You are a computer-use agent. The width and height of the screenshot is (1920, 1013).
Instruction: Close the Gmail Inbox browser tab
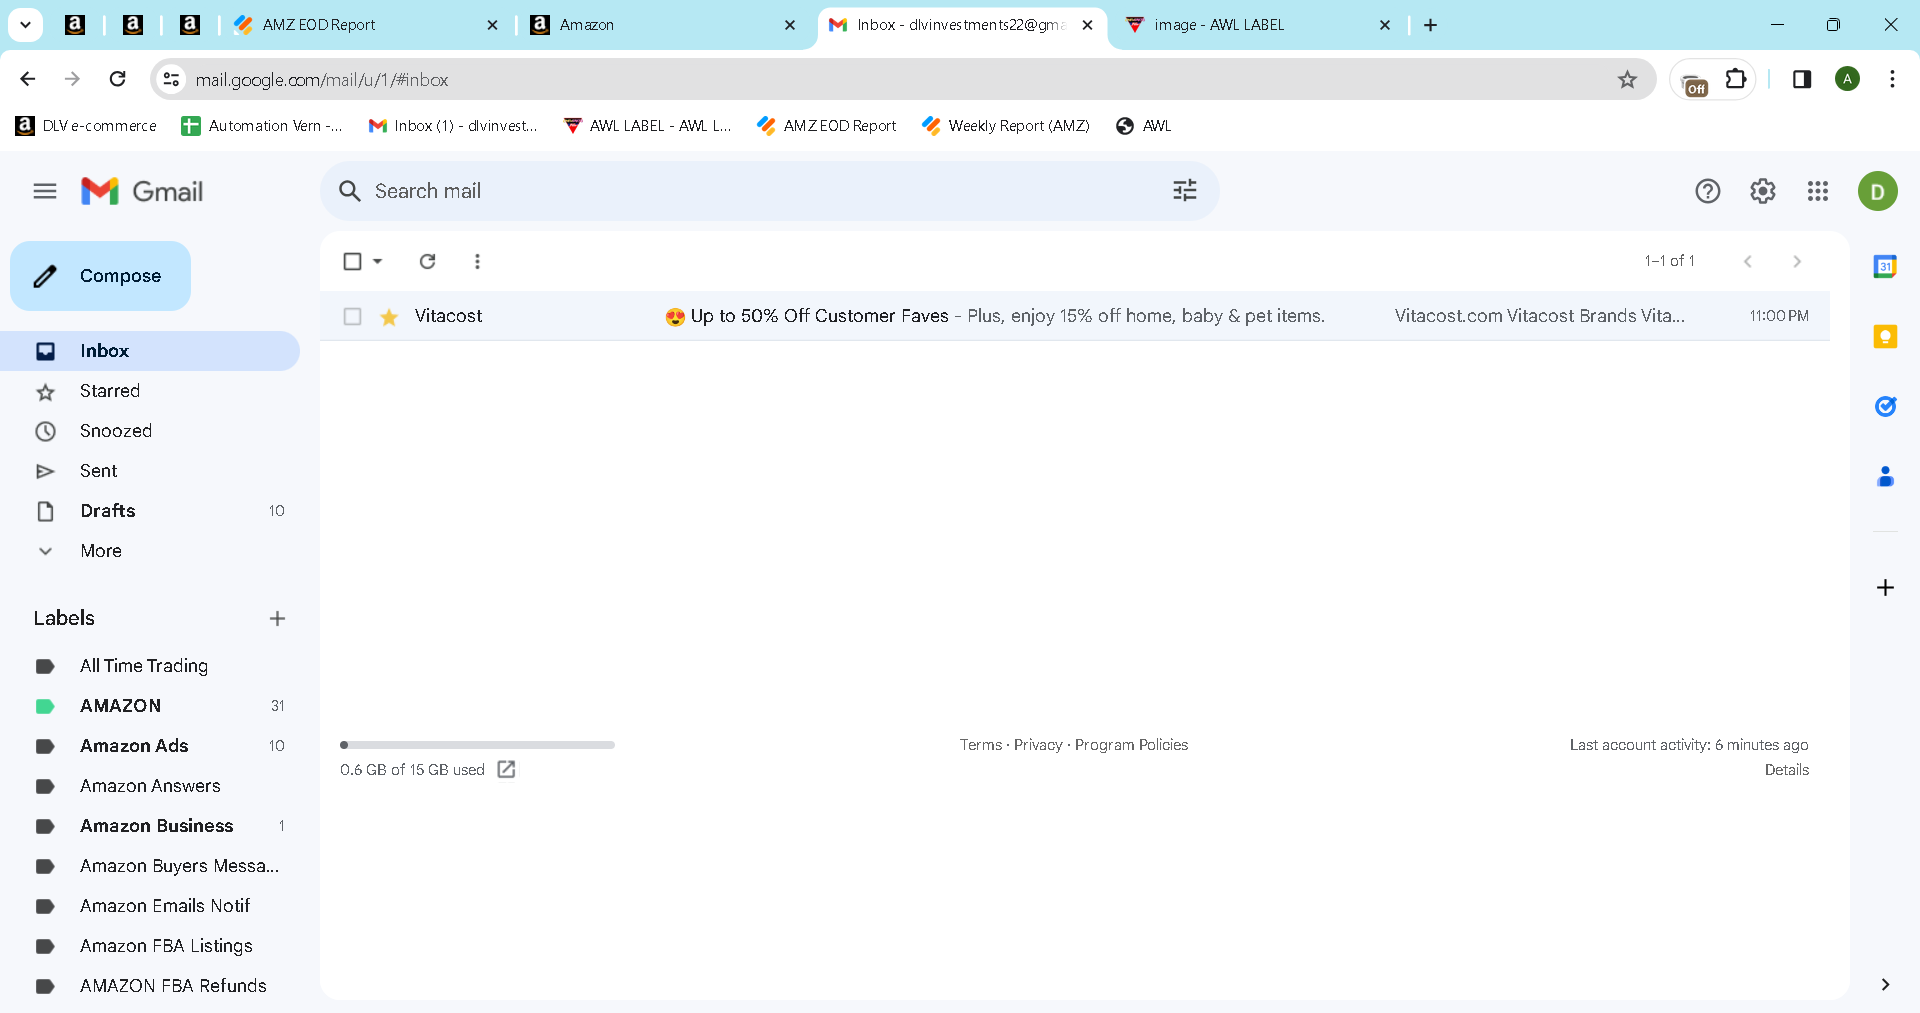[1087, 25]
